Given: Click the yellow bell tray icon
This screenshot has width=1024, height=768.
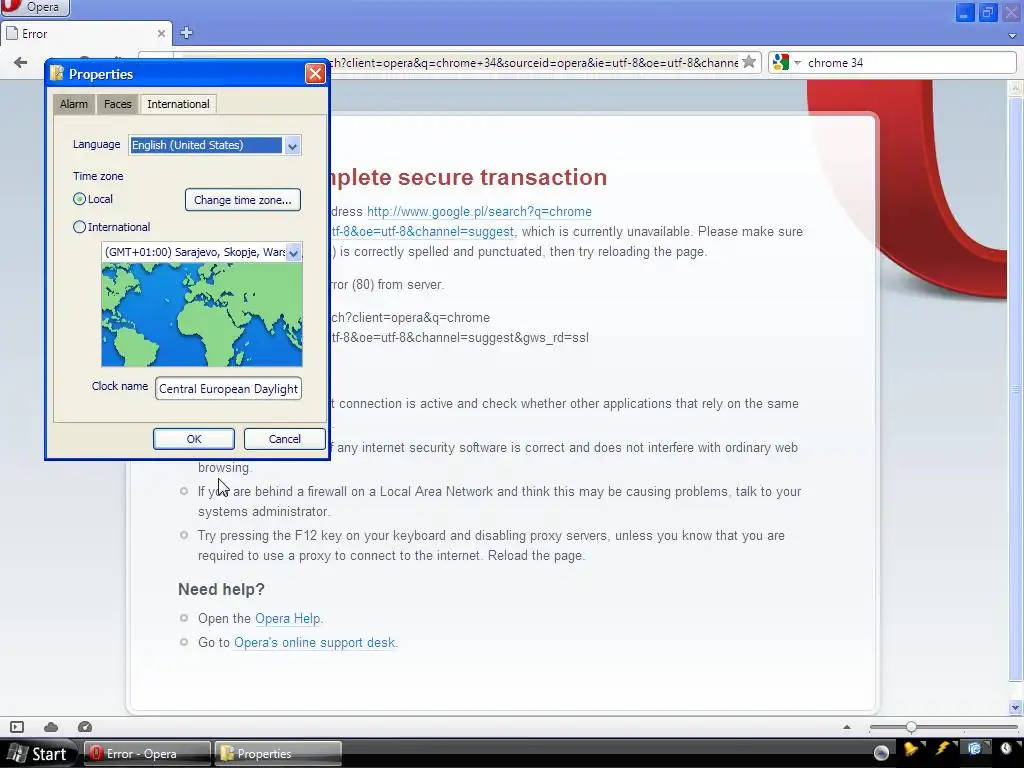Looking at the screenshot, I should [x=912, y=749].
